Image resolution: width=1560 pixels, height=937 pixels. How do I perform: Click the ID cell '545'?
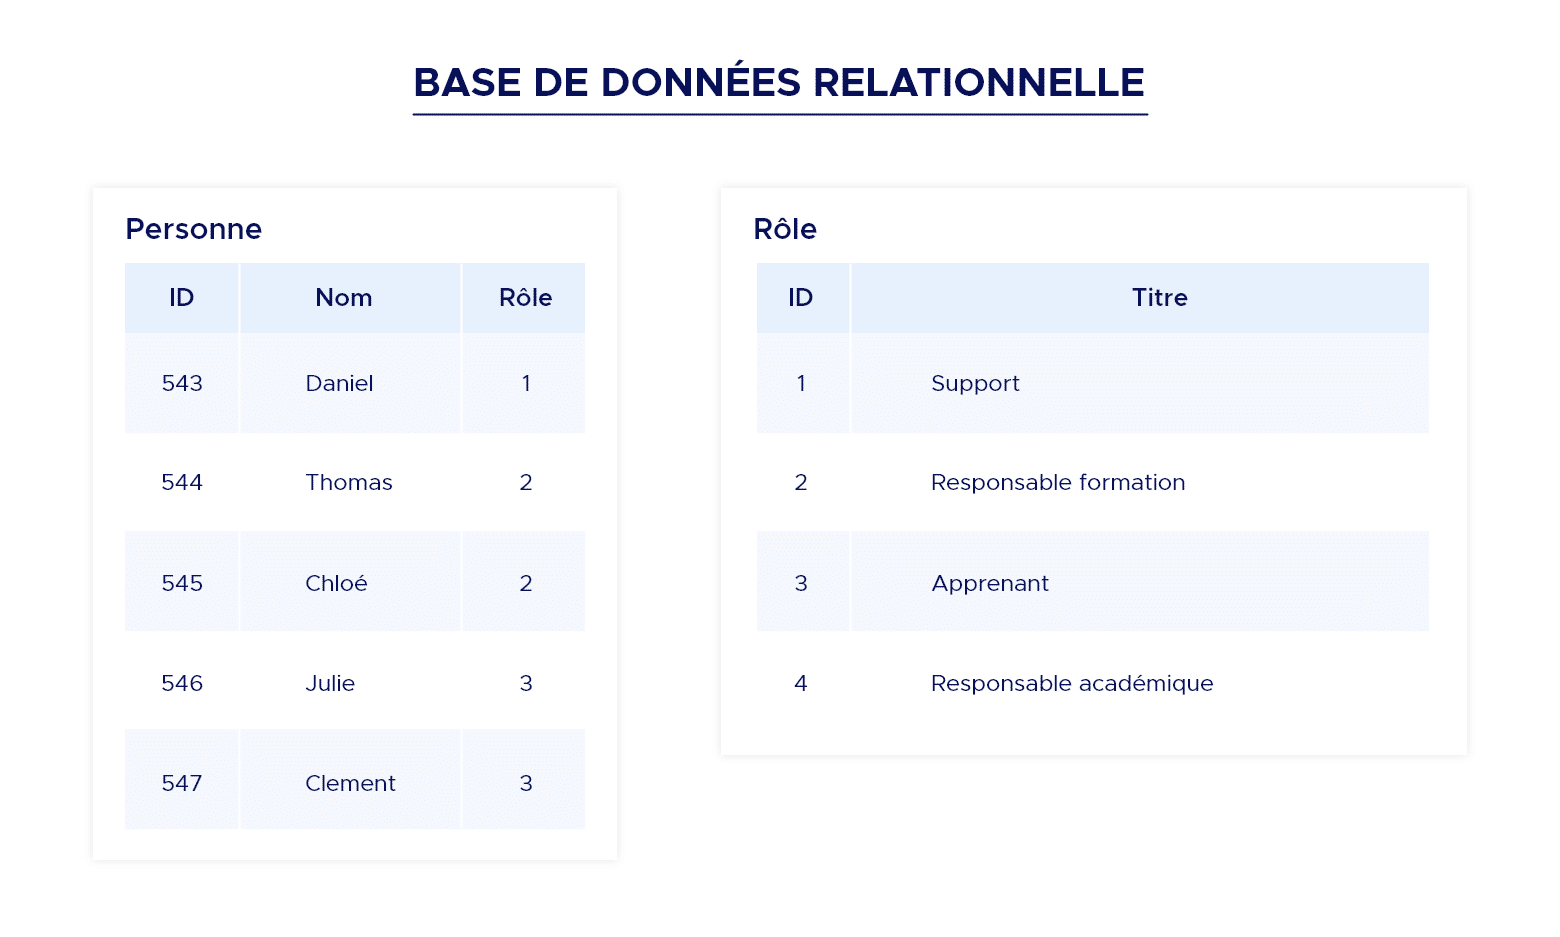click(x=182, y=584)
